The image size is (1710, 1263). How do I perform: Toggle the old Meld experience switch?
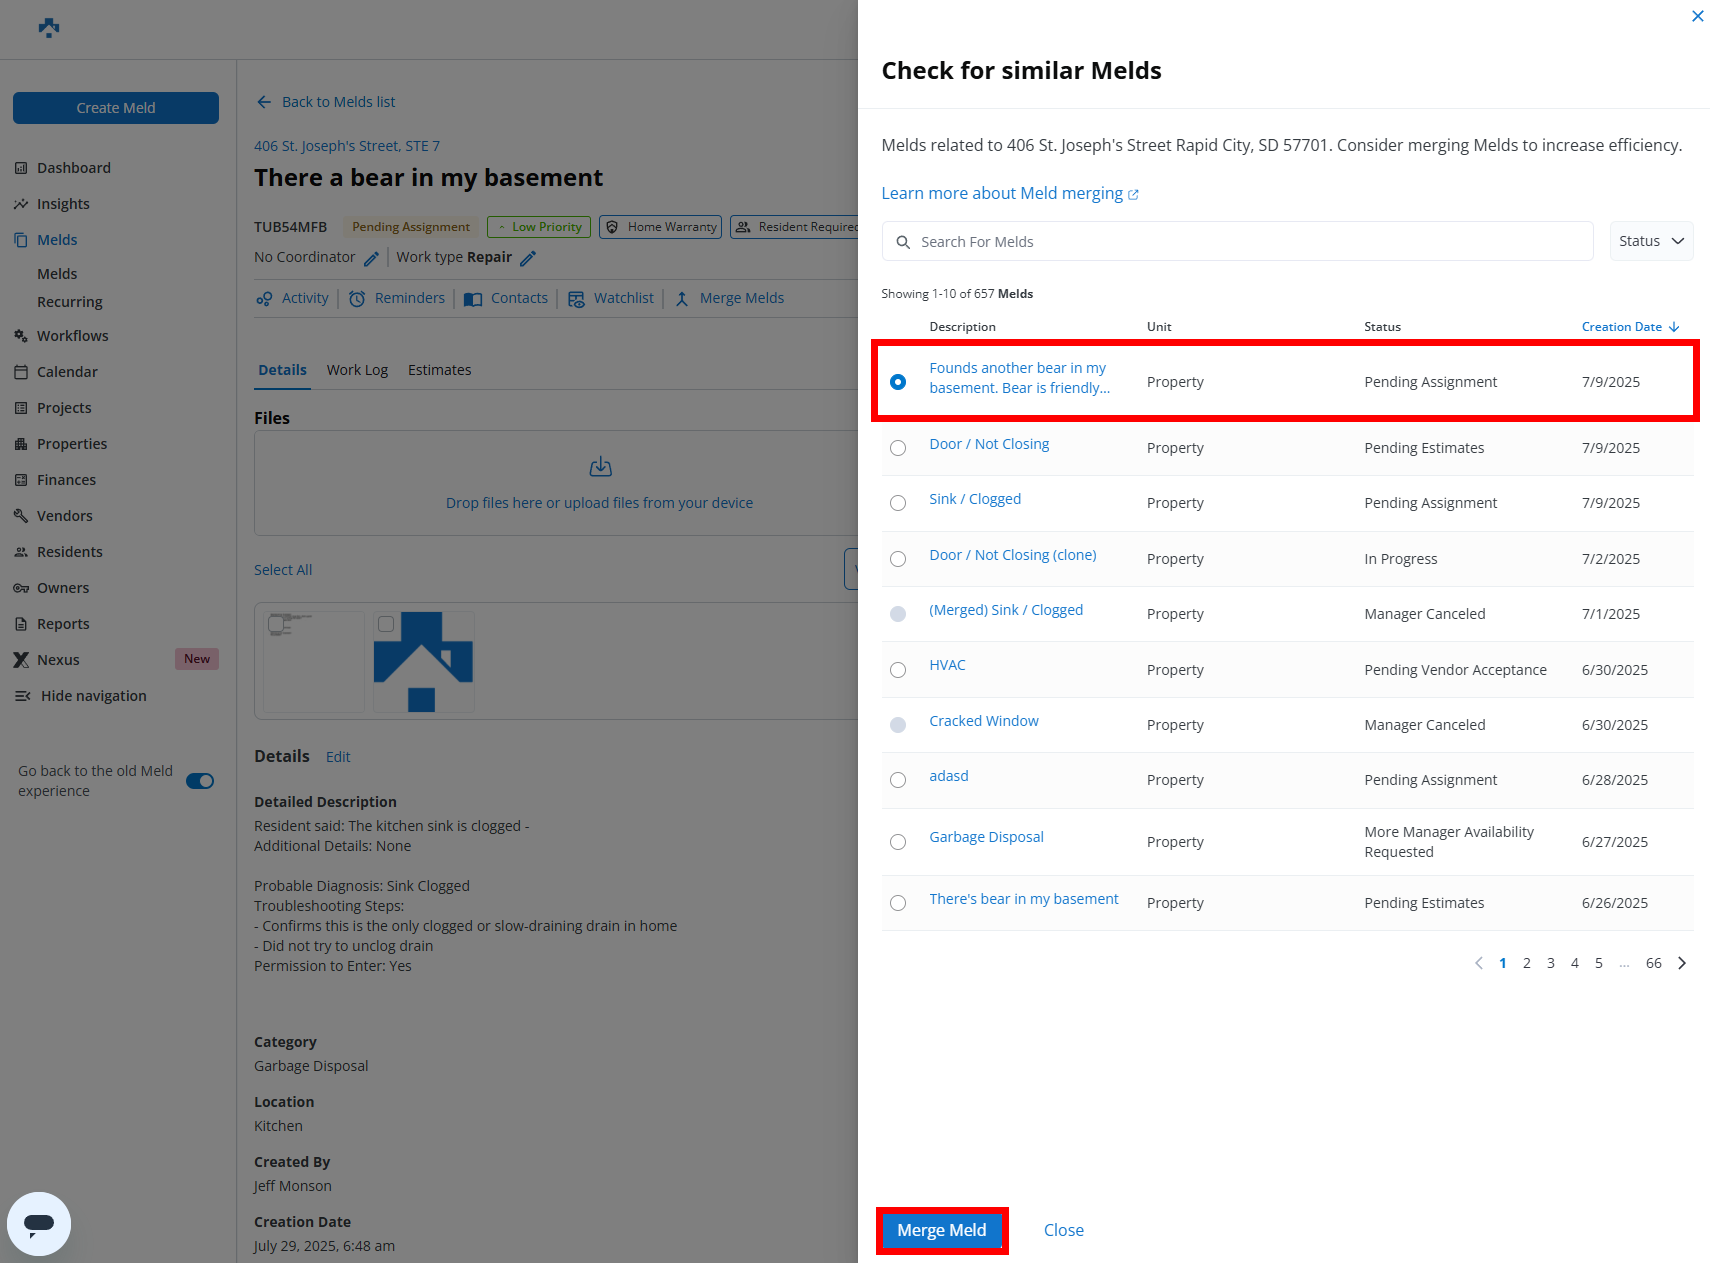tap(200, 781)
